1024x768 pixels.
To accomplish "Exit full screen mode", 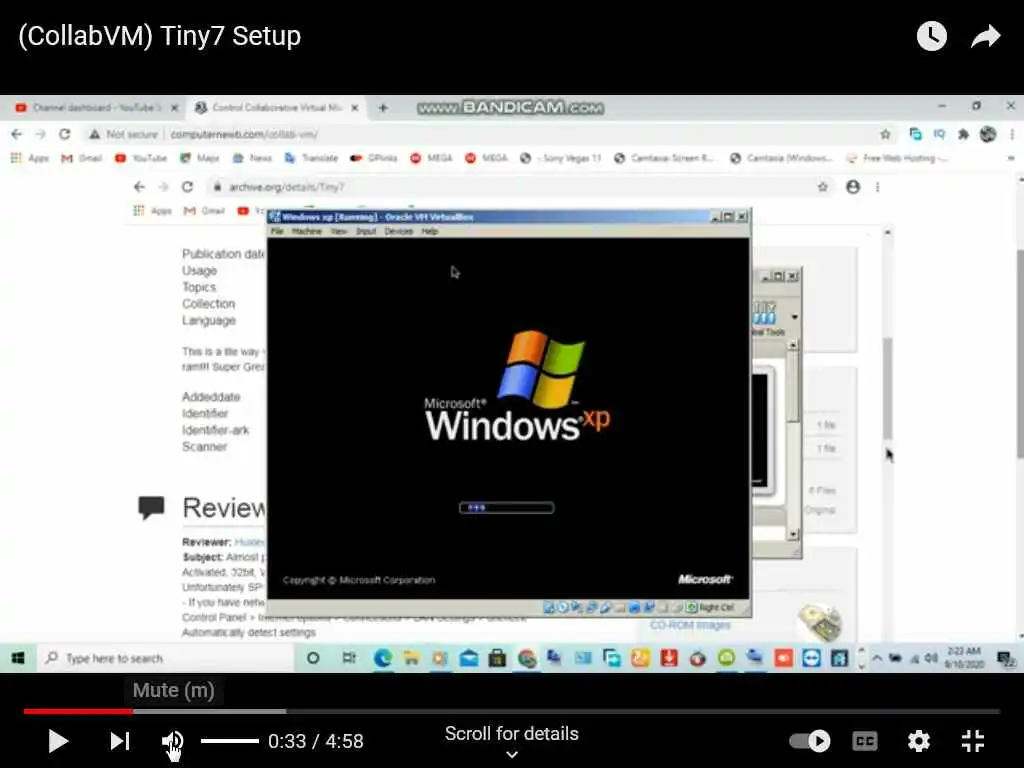I will (x=973, y=741).
